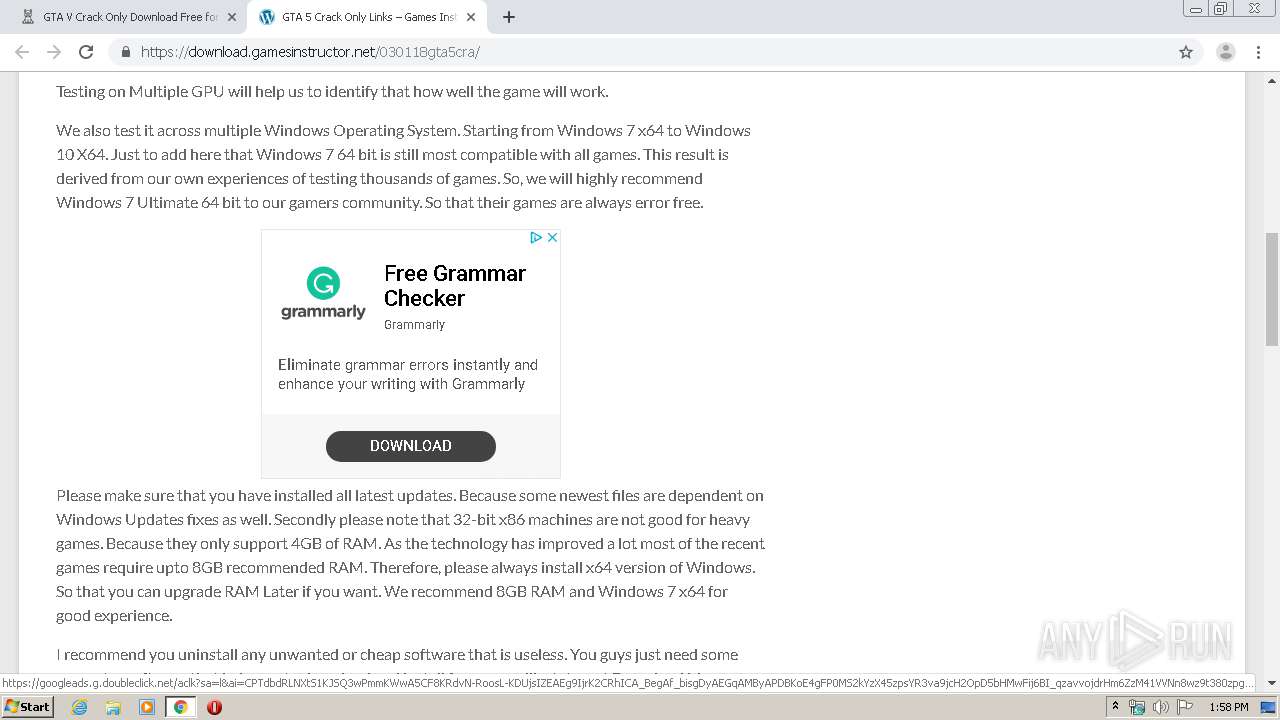1280x720 pixels.
Task: Open the Windows Start menu
Action: pos(28,707)
